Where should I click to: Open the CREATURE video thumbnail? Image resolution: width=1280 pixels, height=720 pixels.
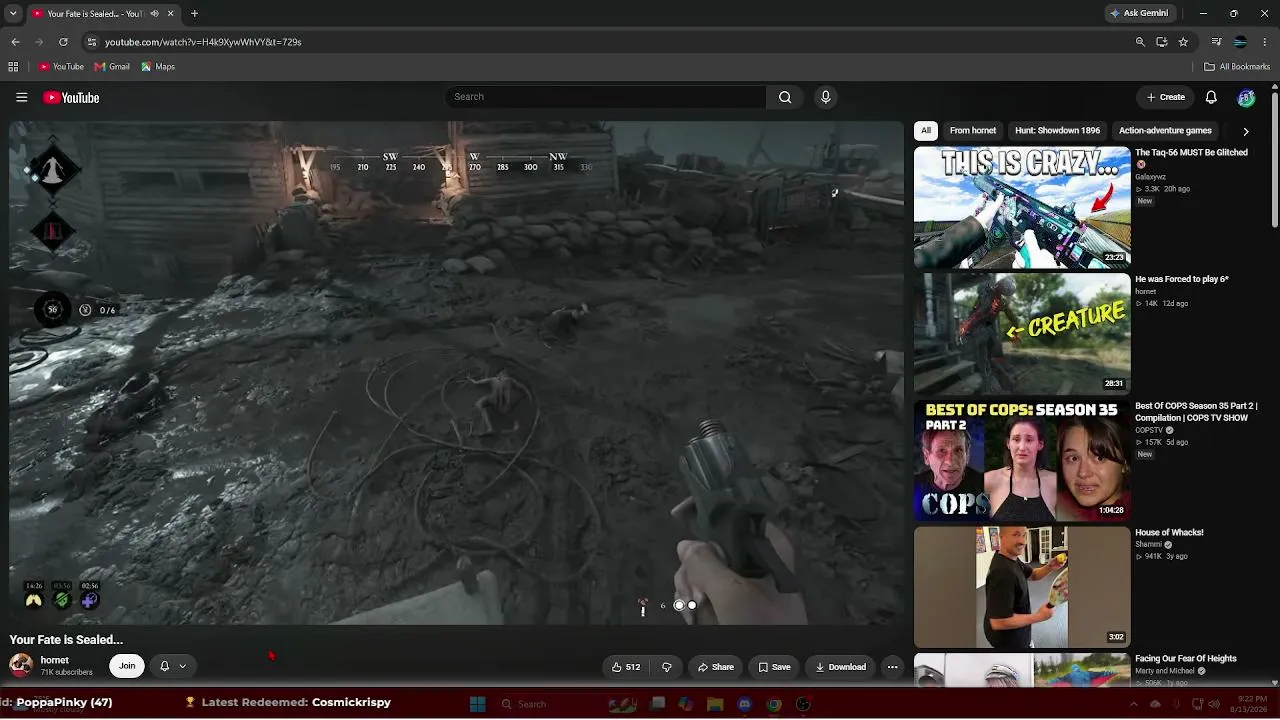pyautogui.click(x=1022, y=334)
